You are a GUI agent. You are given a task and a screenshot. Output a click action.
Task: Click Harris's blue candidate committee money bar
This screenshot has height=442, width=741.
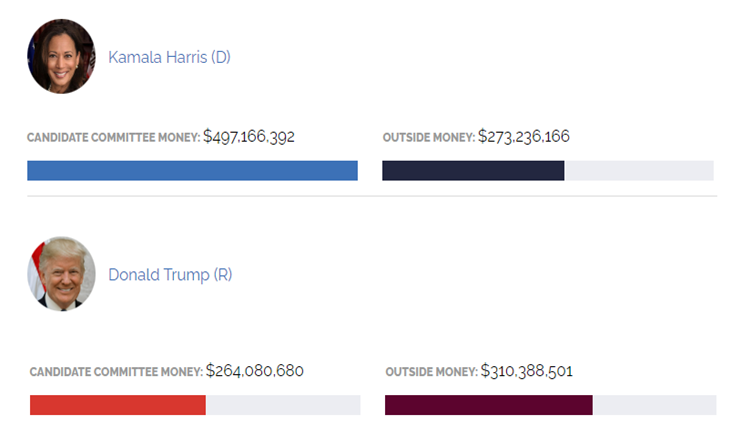(192, 171)
